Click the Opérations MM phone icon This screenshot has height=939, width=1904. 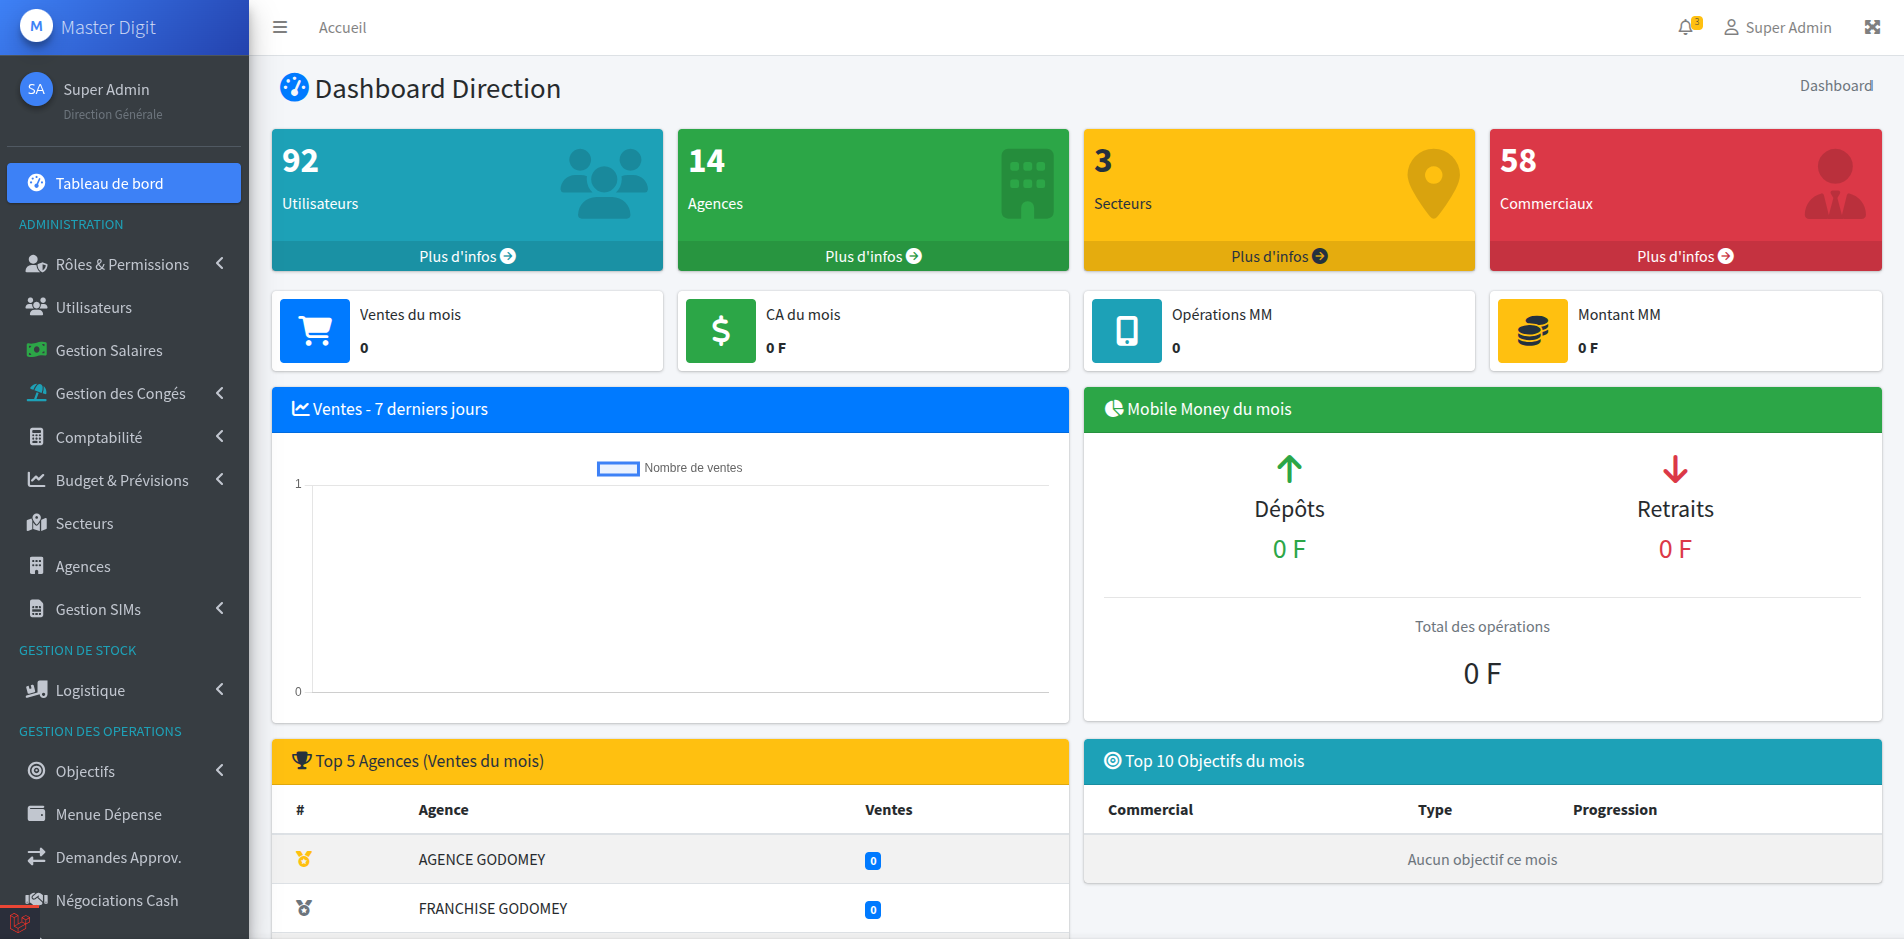(1127, 331)
